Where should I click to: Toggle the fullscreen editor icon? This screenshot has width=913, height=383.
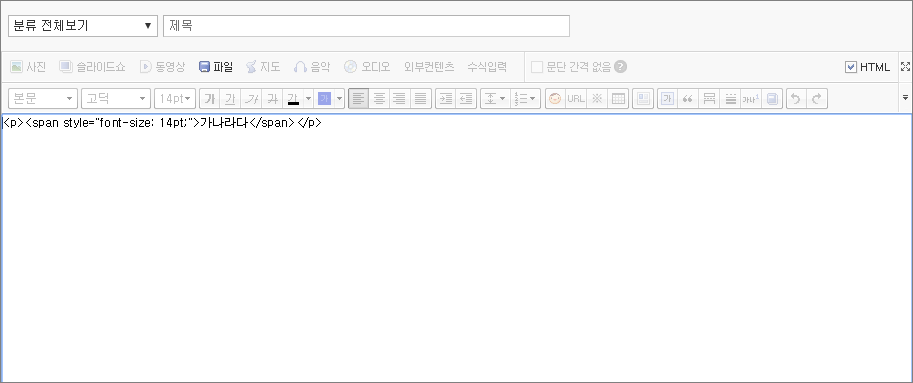905,66
